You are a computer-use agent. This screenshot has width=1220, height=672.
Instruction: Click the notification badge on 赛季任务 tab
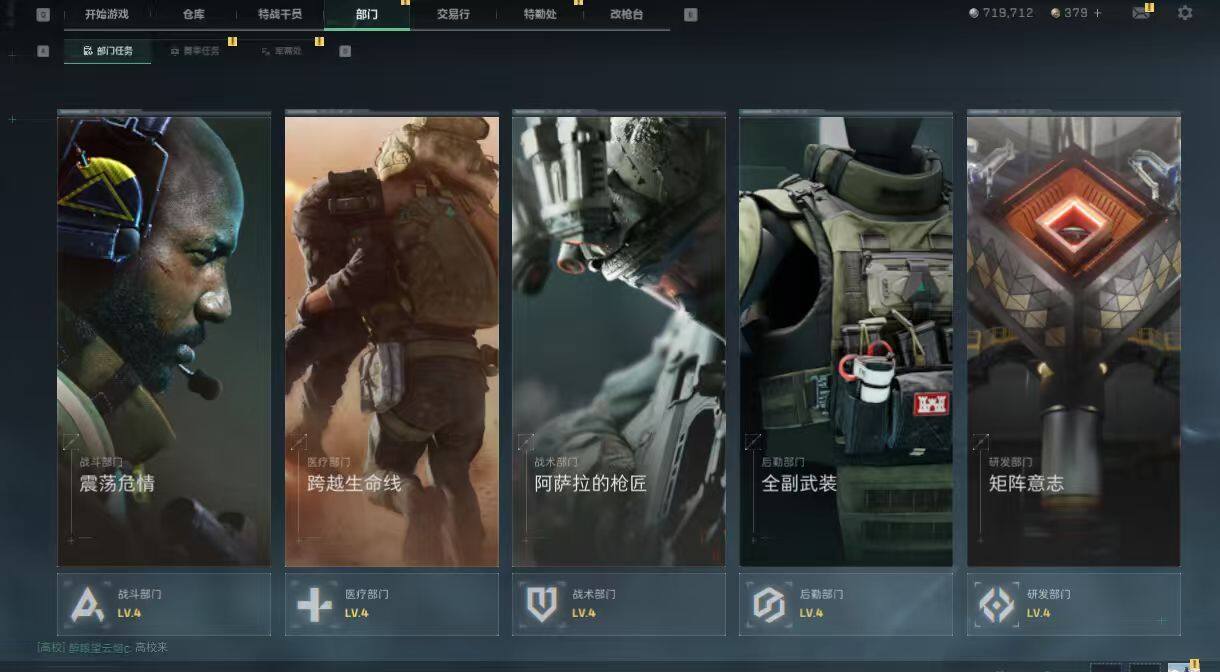click(232, 41)
